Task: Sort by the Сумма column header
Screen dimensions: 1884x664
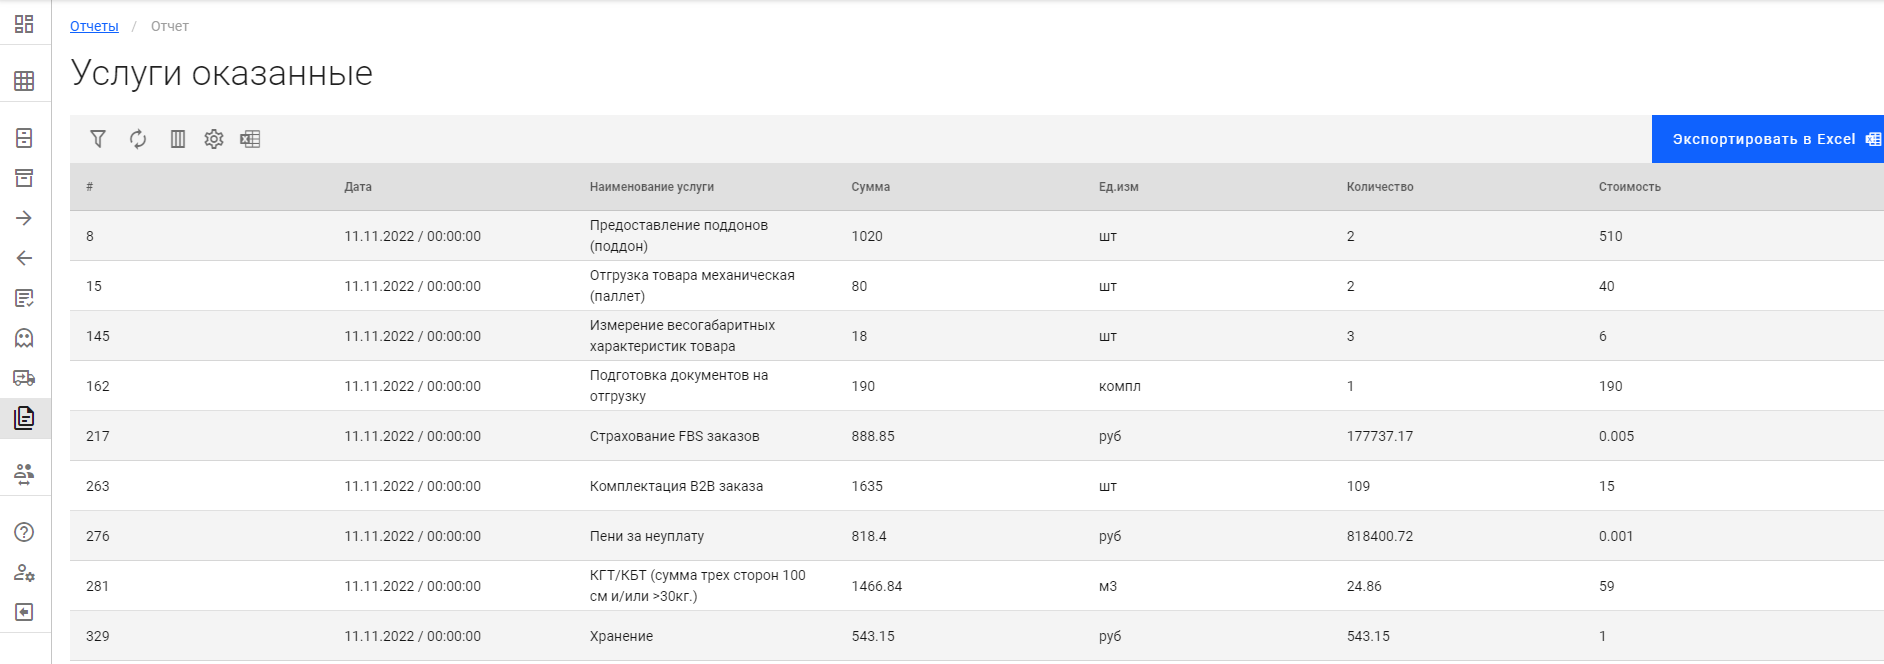Action: (871, 187)
